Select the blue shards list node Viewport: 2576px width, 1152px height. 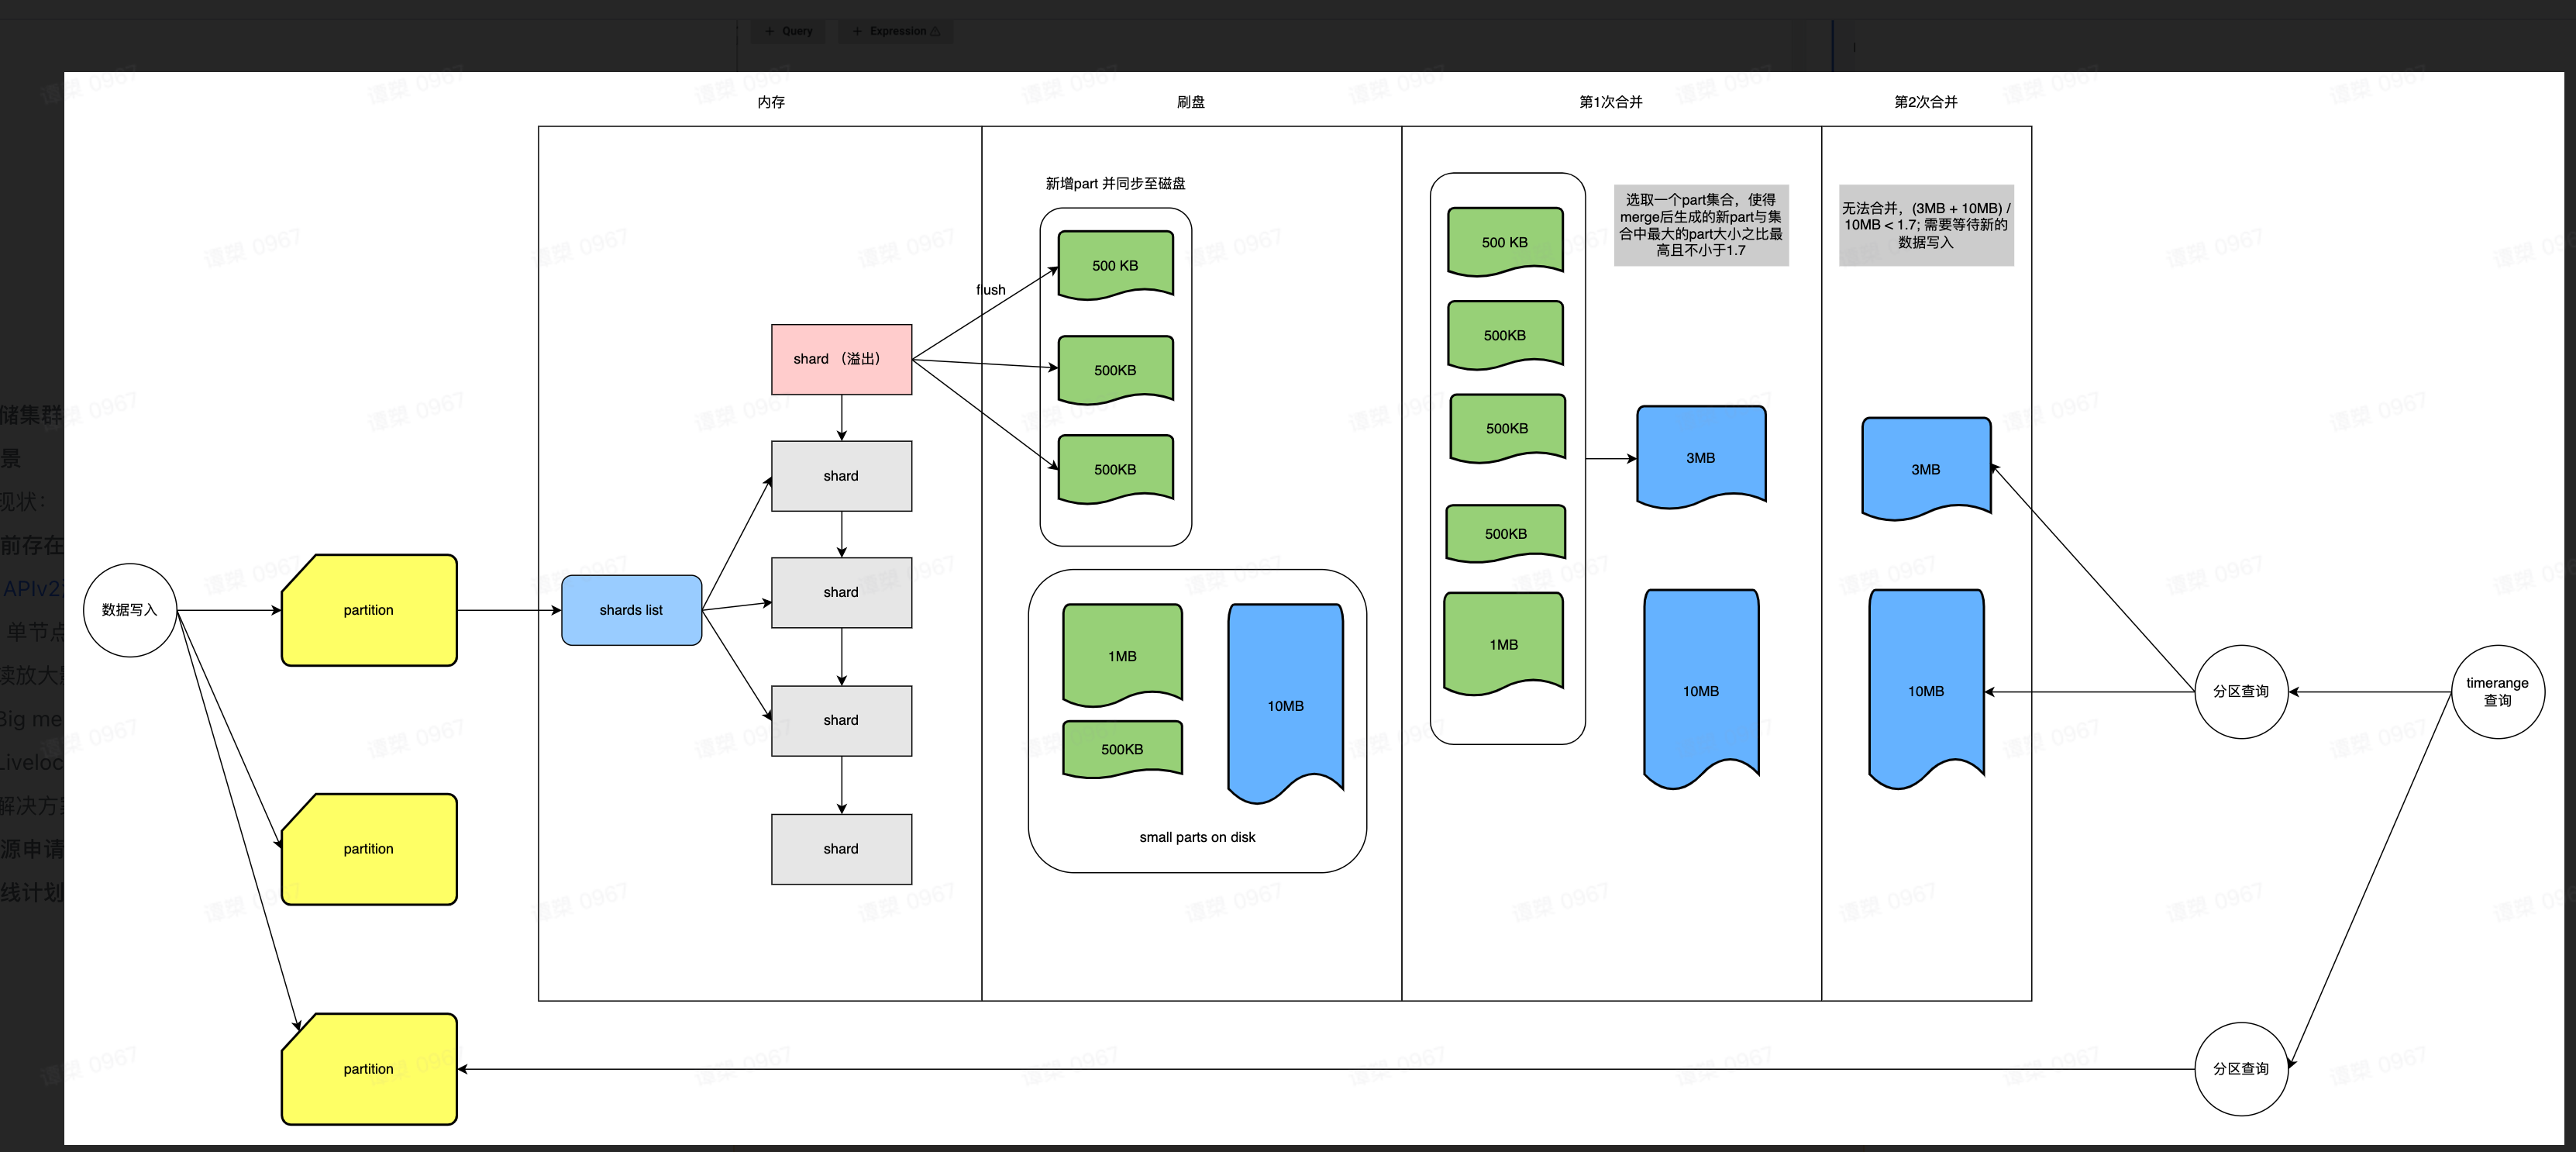[631, 610]
